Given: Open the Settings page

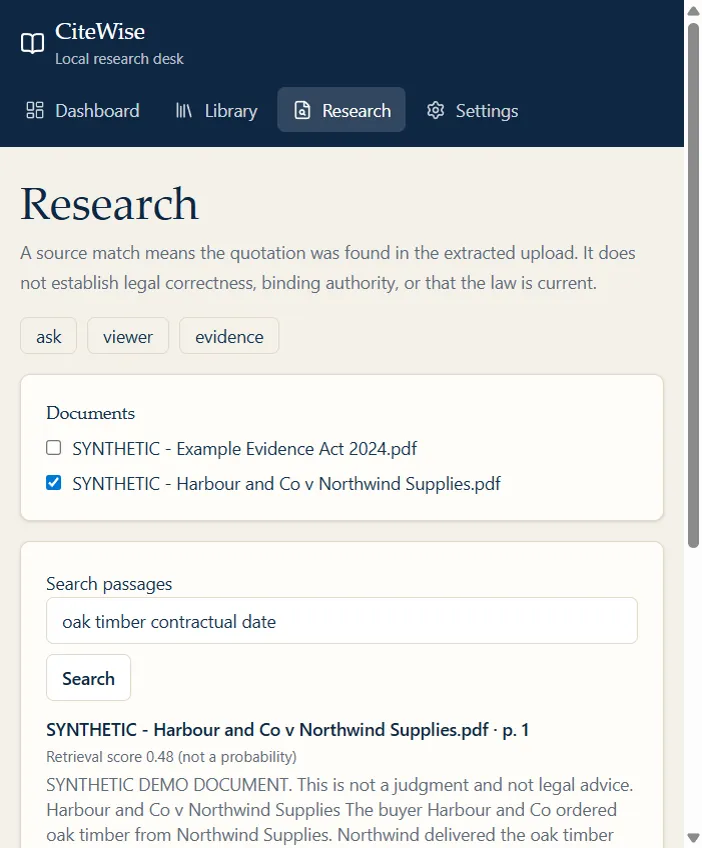Looking at the screenshot, I should coord(473,110).
